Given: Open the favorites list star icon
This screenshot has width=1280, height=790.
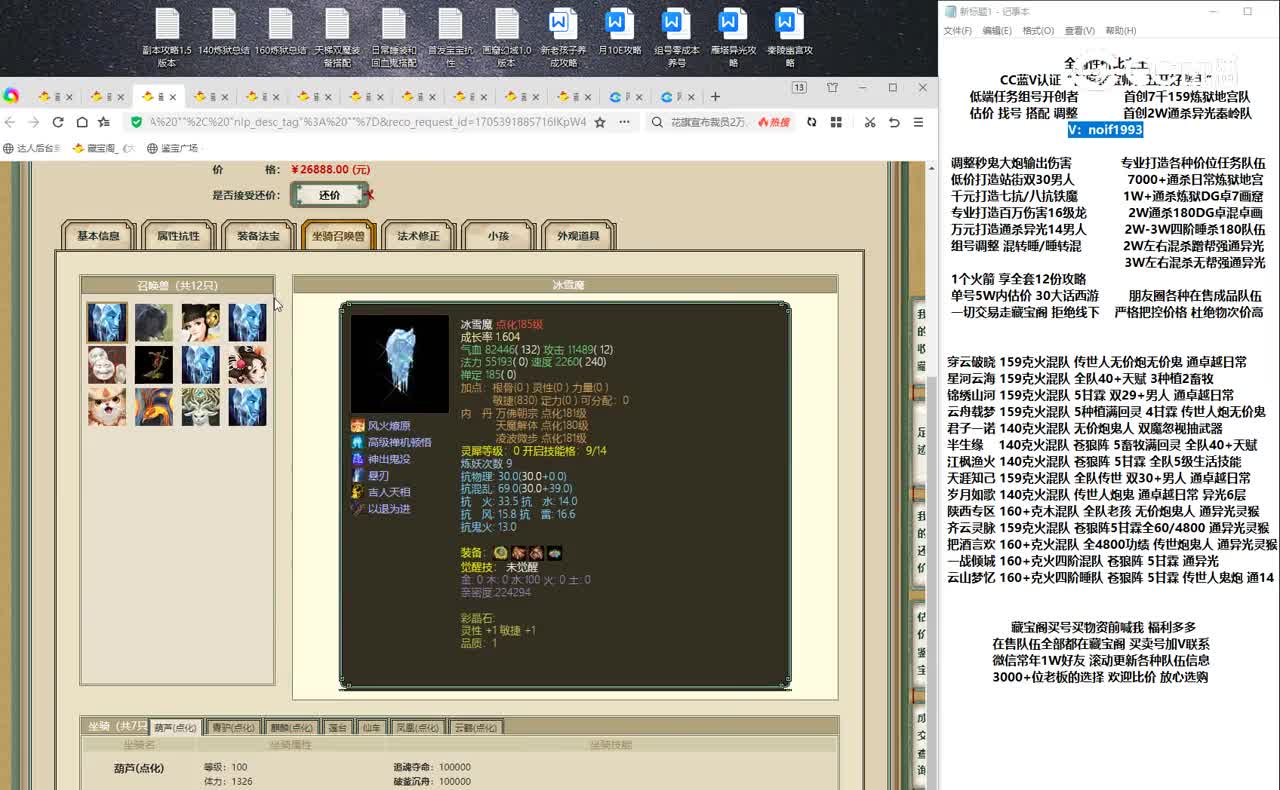Looking at the screenshot, I should coord(104,122).
